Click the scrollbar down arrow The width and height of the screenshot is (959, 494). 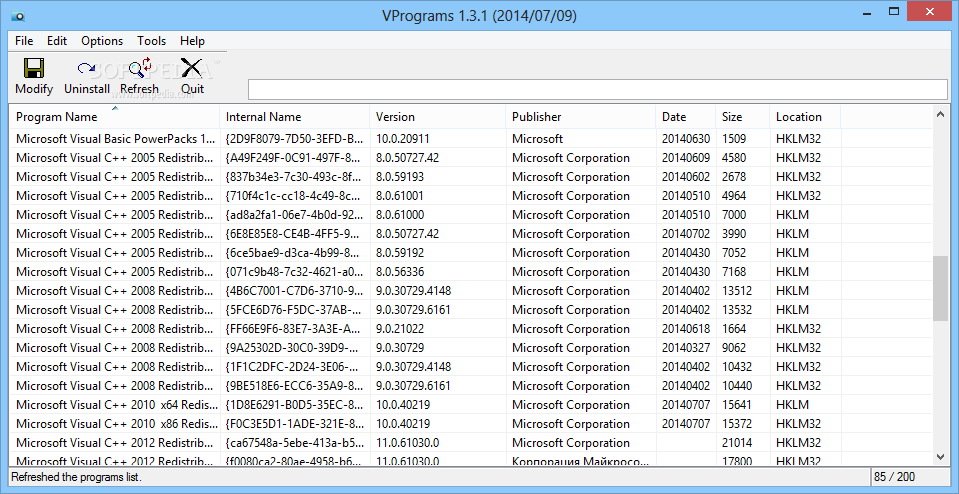pos(941,456)
